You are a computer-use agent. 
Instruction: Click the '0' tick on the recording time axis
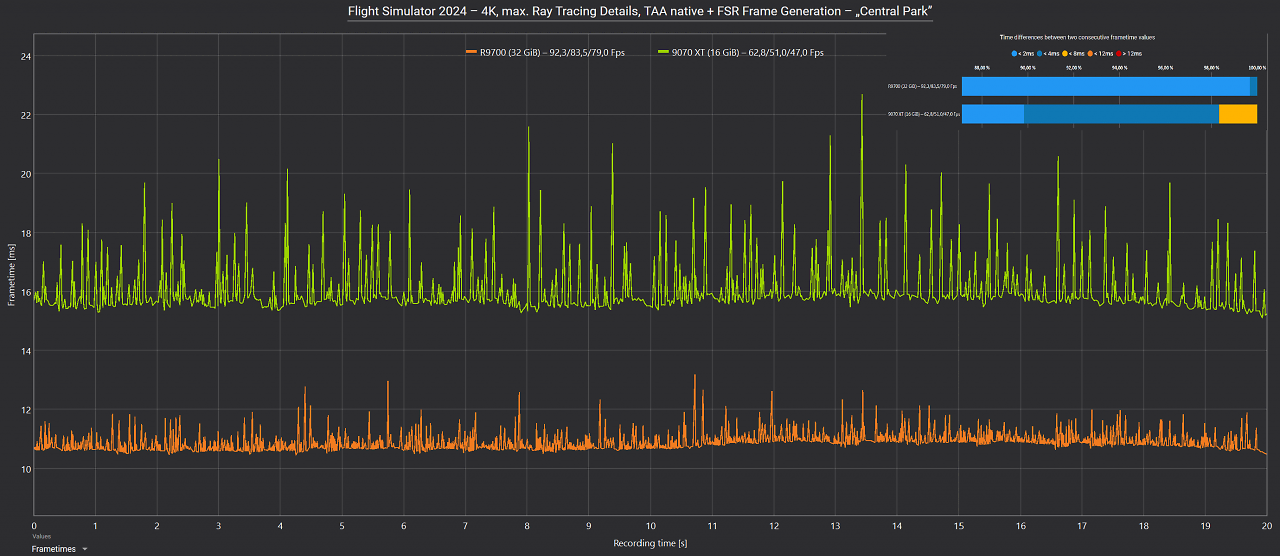pyautogui.click(x=34, y=525)
